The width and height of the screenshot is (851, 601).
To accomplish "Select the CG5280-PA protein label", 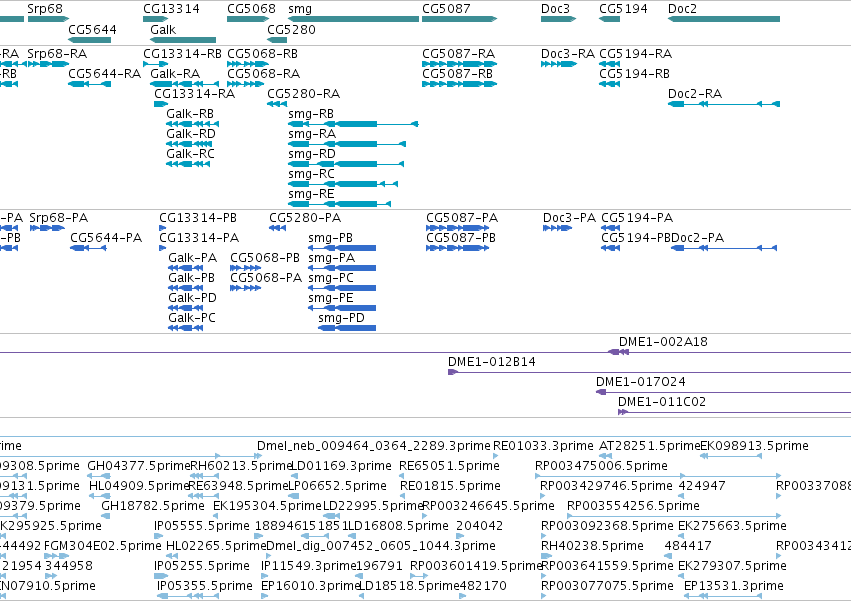I will (x=305, y=218).
